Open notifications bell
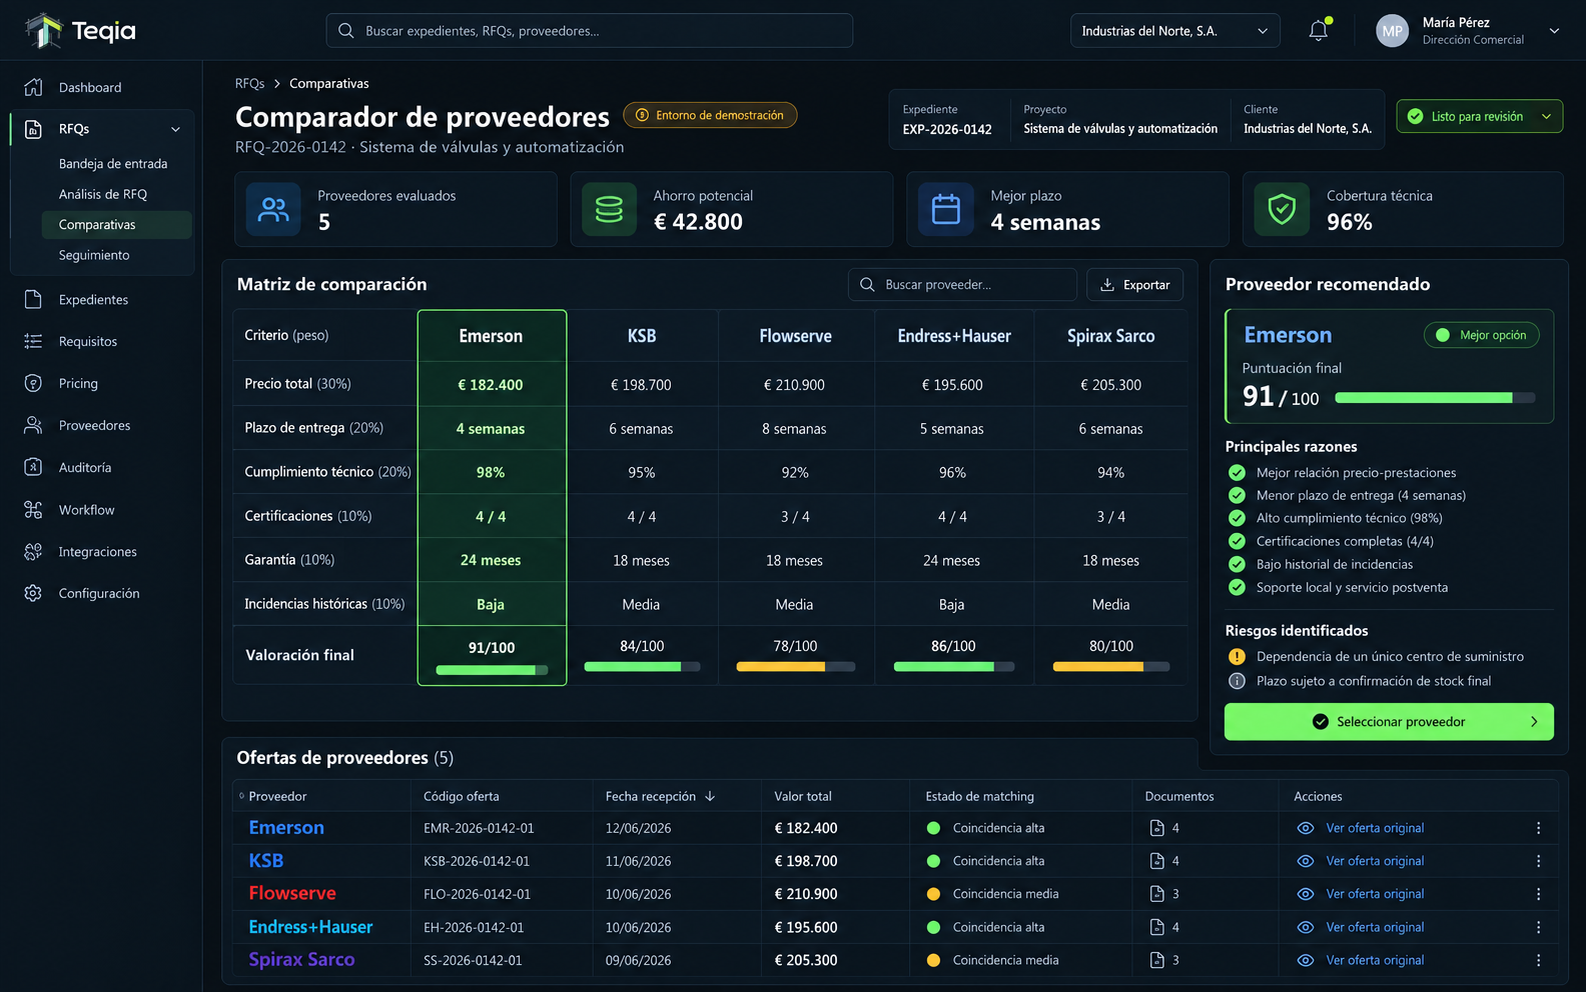Viewport: 1586px width, 992px height. pyautogui.click(x=1319, y=31)
